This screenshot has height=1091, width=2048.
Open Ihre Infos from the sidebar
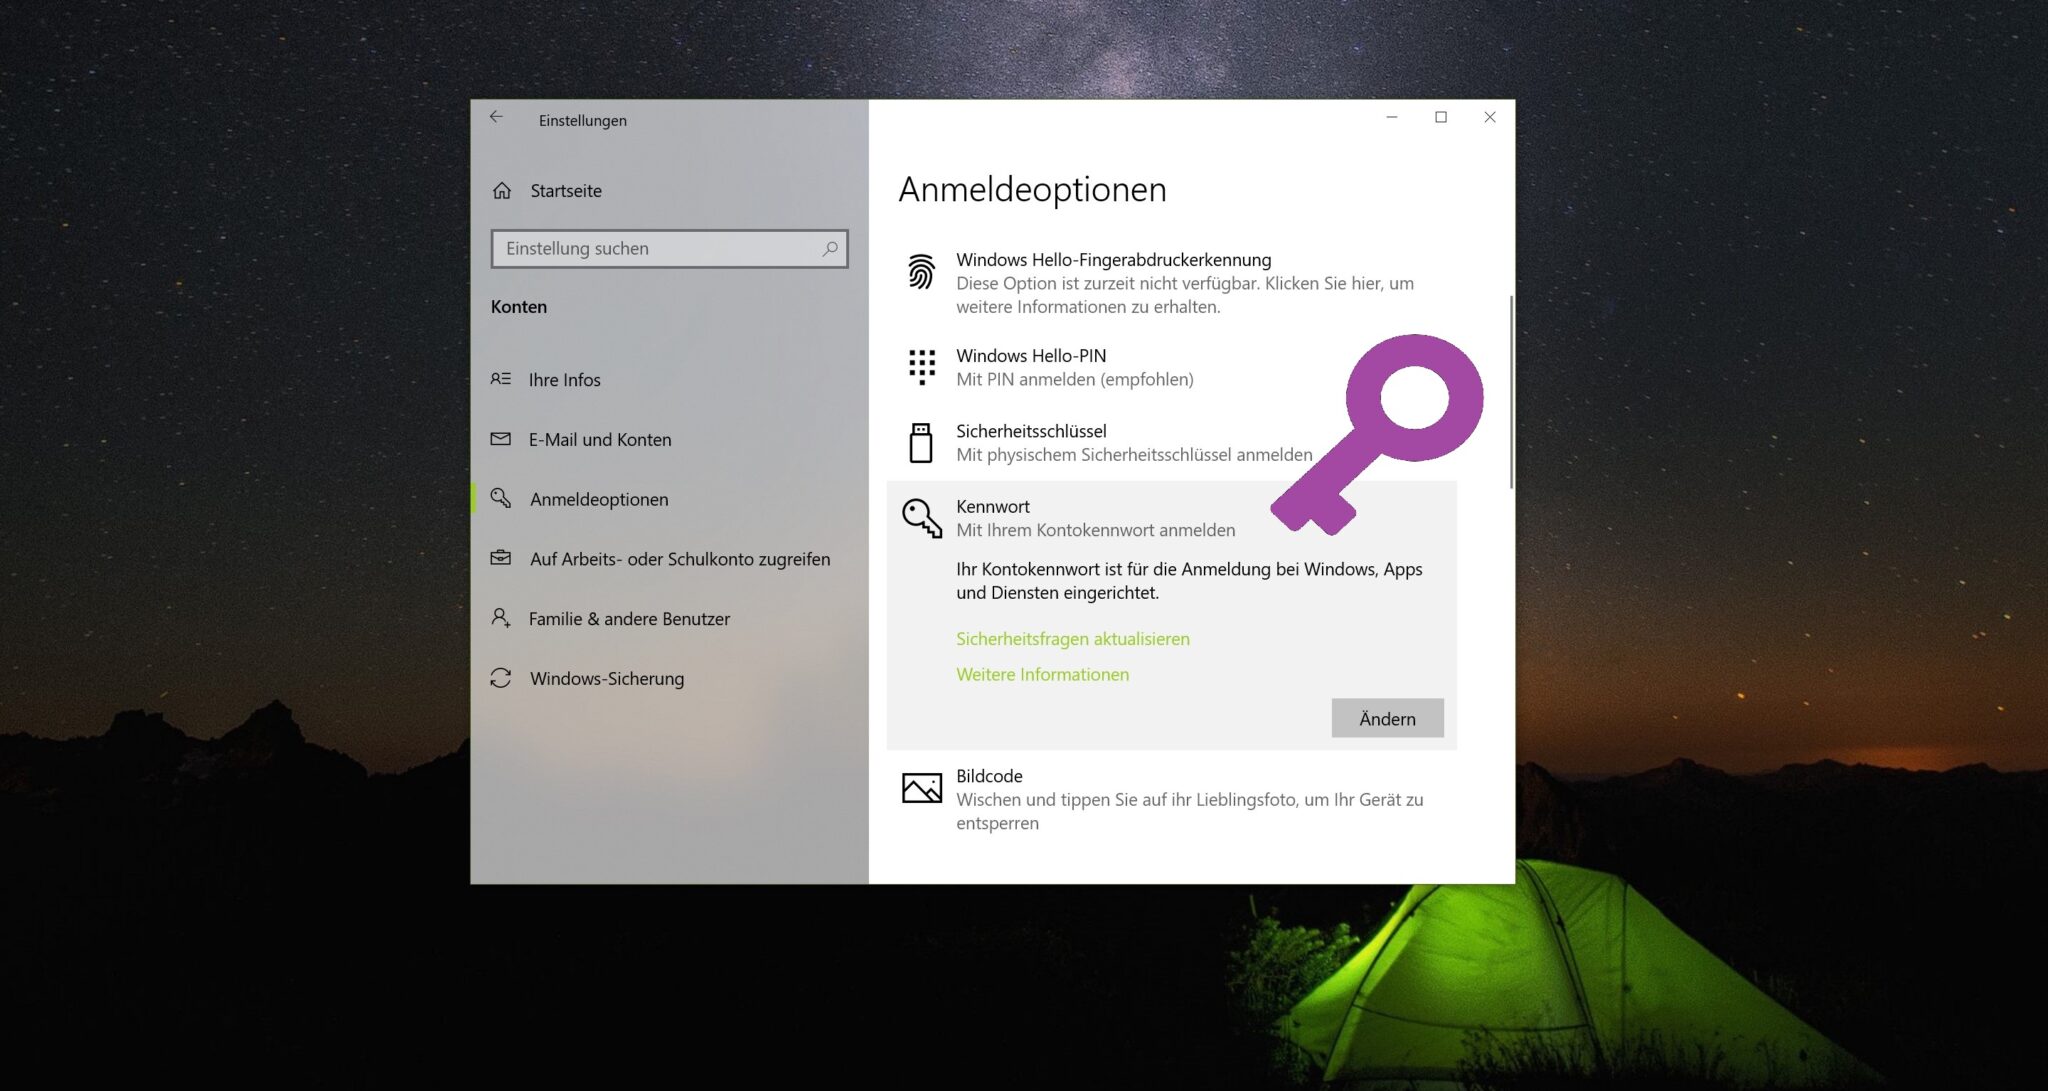tap(565, 379)
